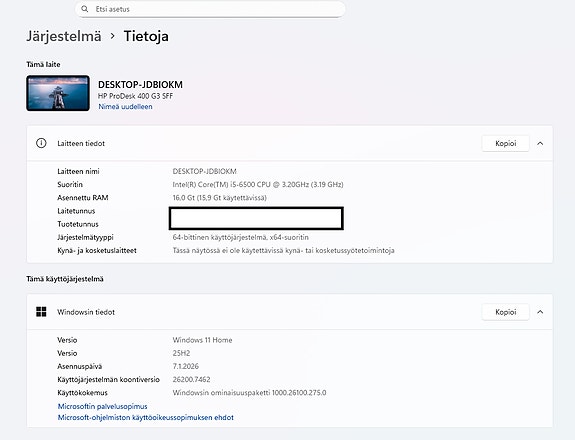Viewport: 575px width, 440px height.
Task: Open the Microsoftin palvelusopimus link
Action: pyautogui.click(x=102, y=406)
